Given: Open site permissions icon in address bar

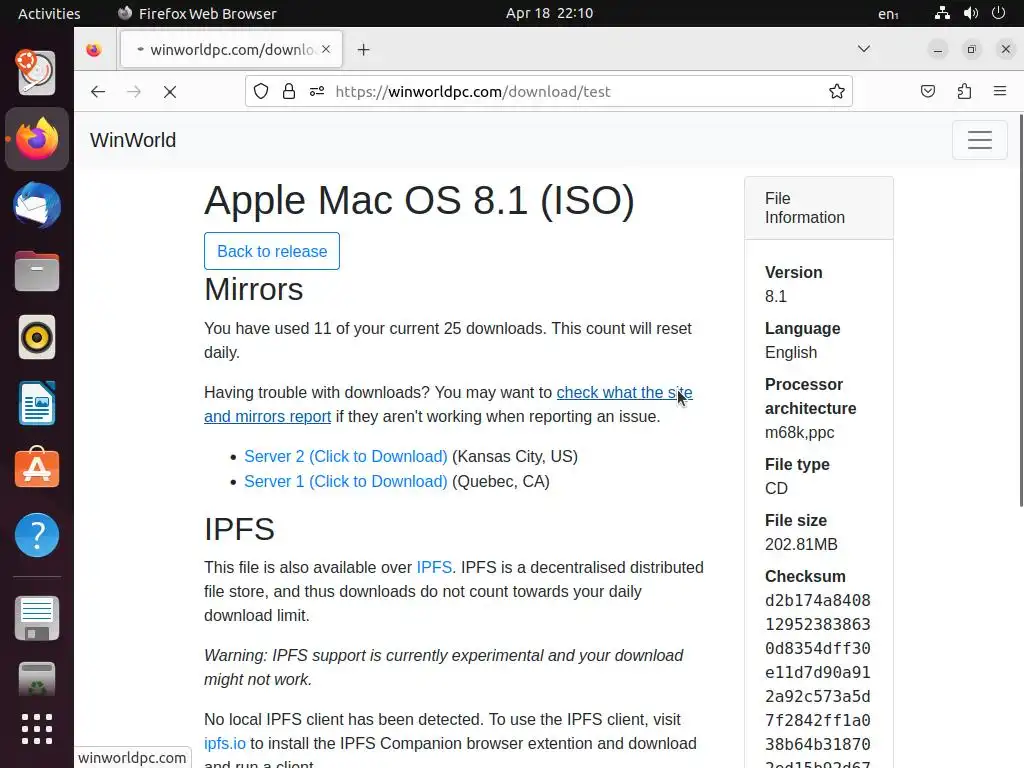Looking at the screenshot, I should click(317, 91).
